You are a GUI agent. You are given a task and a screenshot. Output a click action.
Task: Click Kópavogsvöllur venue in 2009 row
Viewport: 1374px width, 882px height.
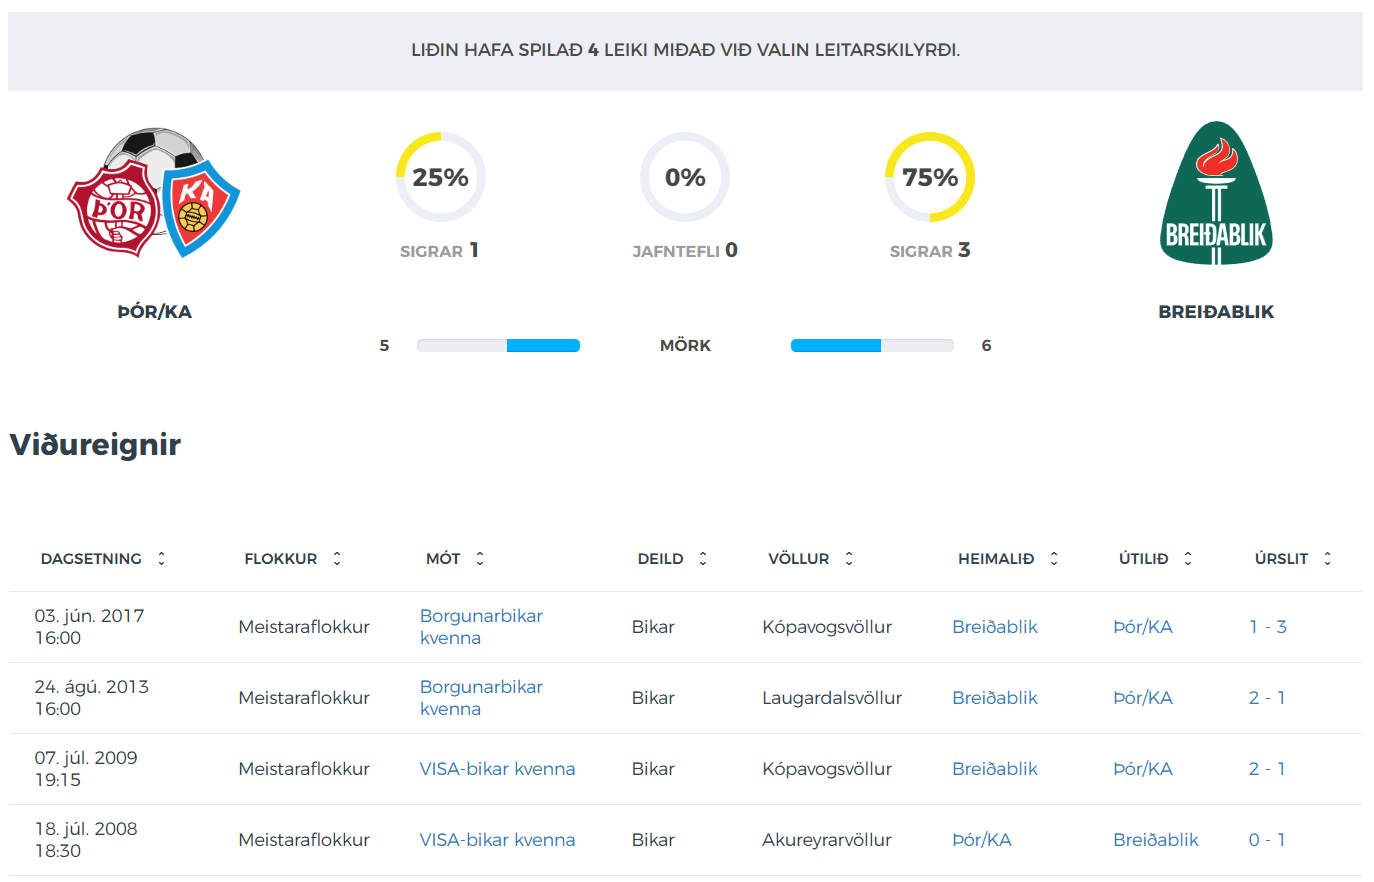(x=827, y=769)
